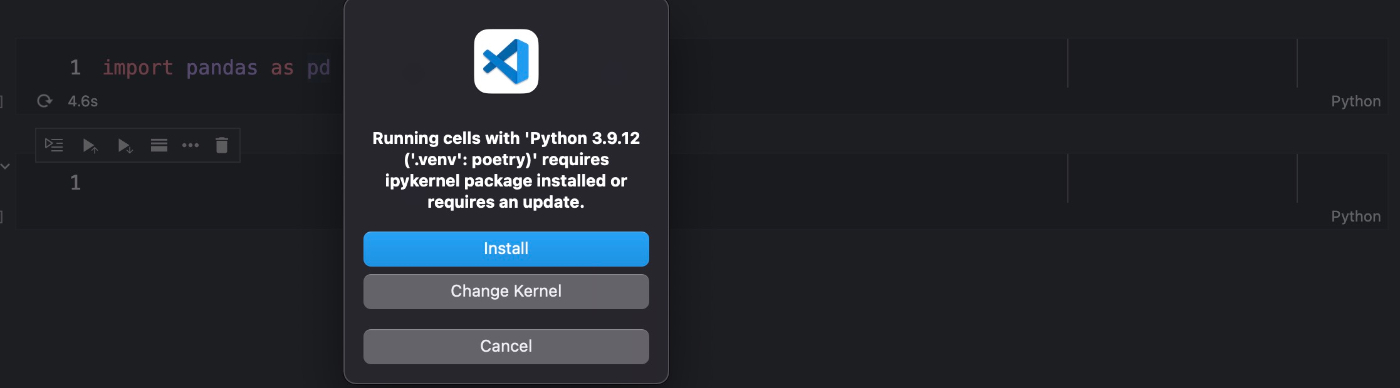The width and height of the screenshot is (1400, 388).
Task: Click the spinning execution status icon
Action: [x=44, y=101]
